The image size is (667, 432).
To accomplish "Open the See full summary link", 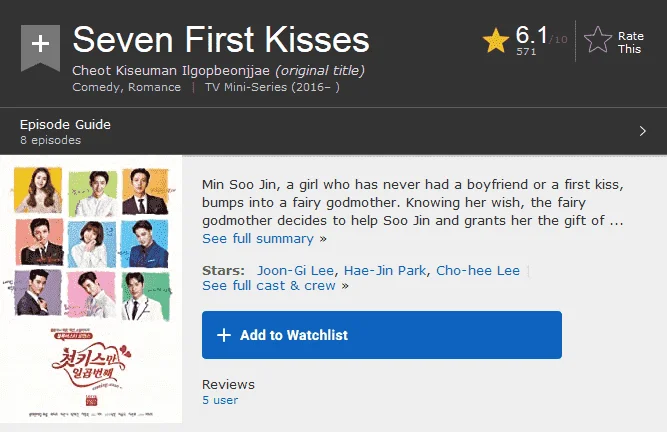I will point(258,239).
